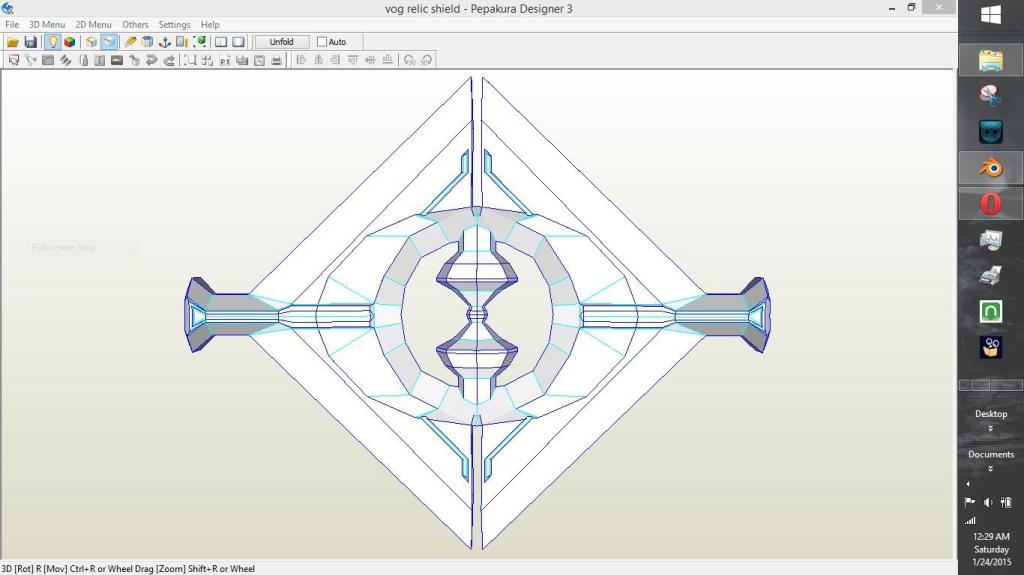The image size is (1024, 575).
Task: Rotate parts 90 degrees clockwise
Action: click(x=426, y=60)
